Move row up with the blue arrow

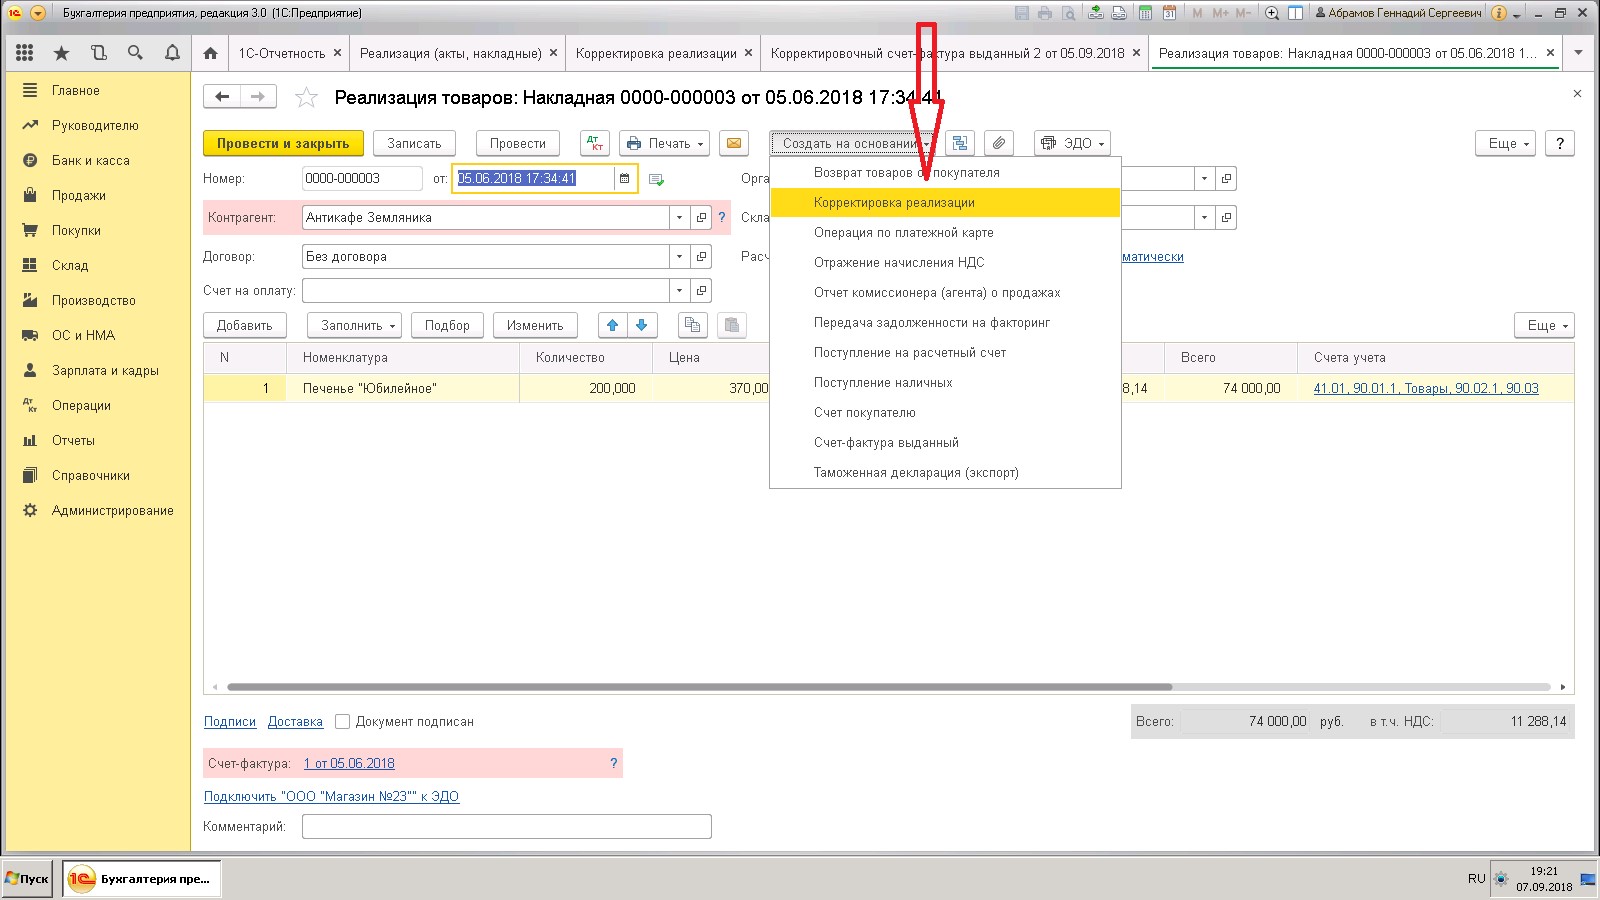click(x=613, y=325)
